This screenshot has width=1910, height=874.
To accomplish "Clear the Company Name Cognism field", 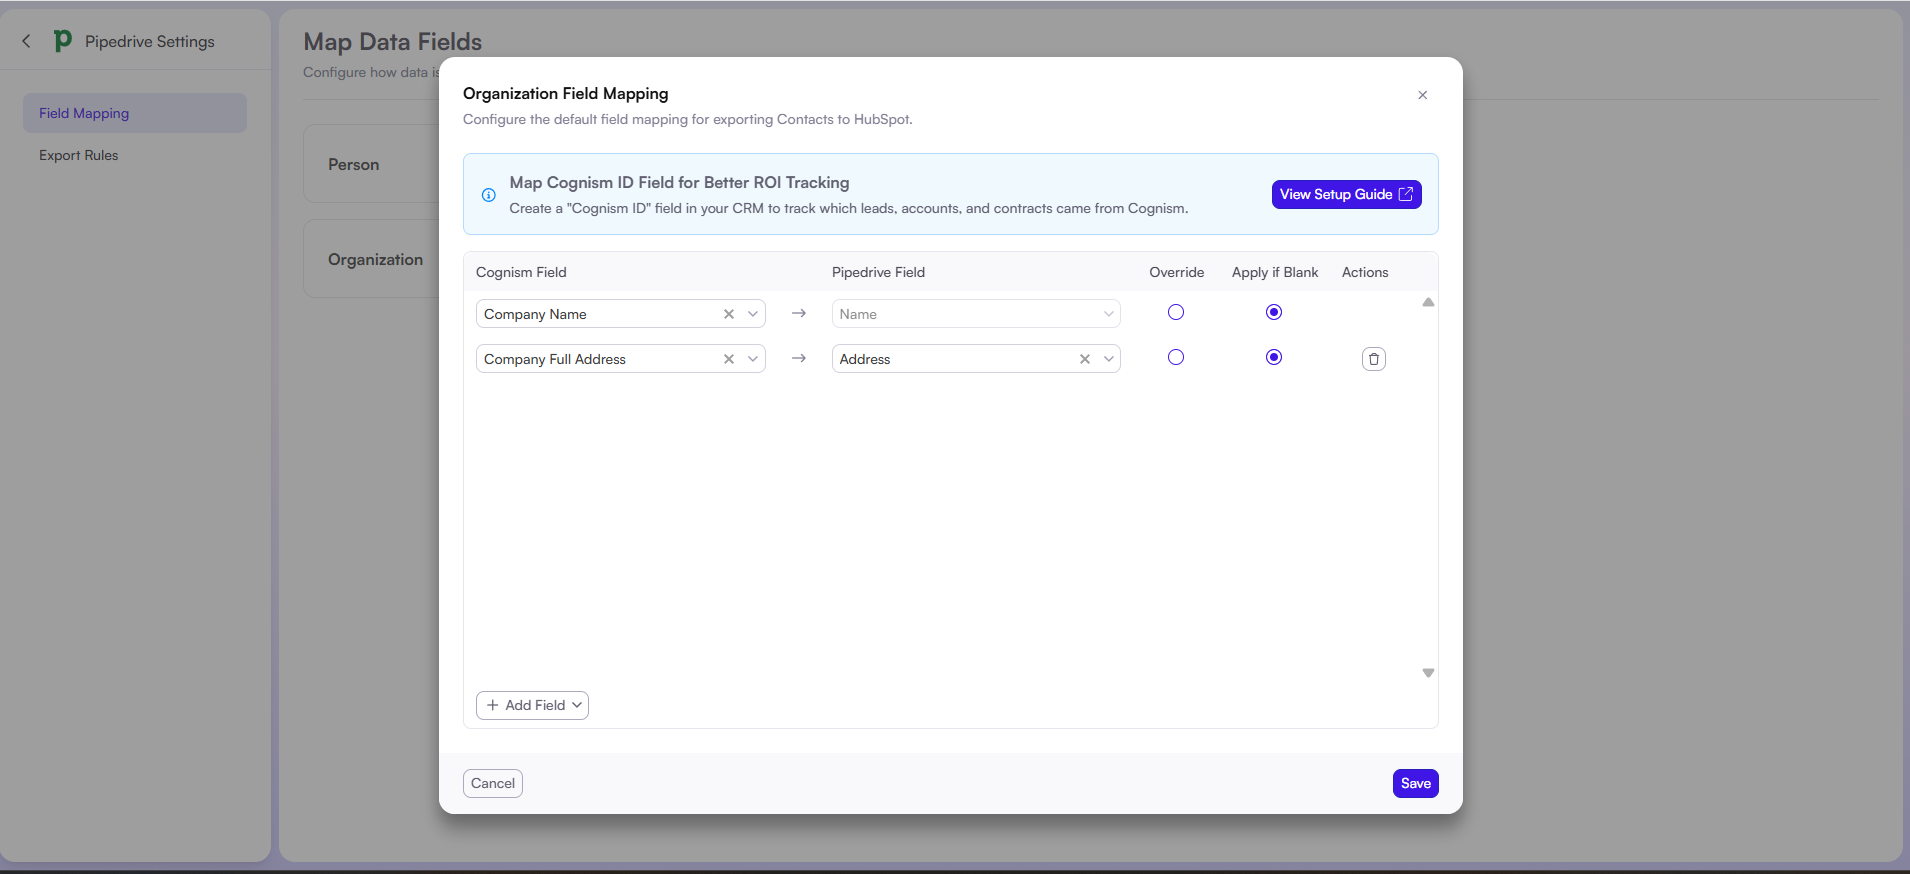I will [x=729, y=314].
